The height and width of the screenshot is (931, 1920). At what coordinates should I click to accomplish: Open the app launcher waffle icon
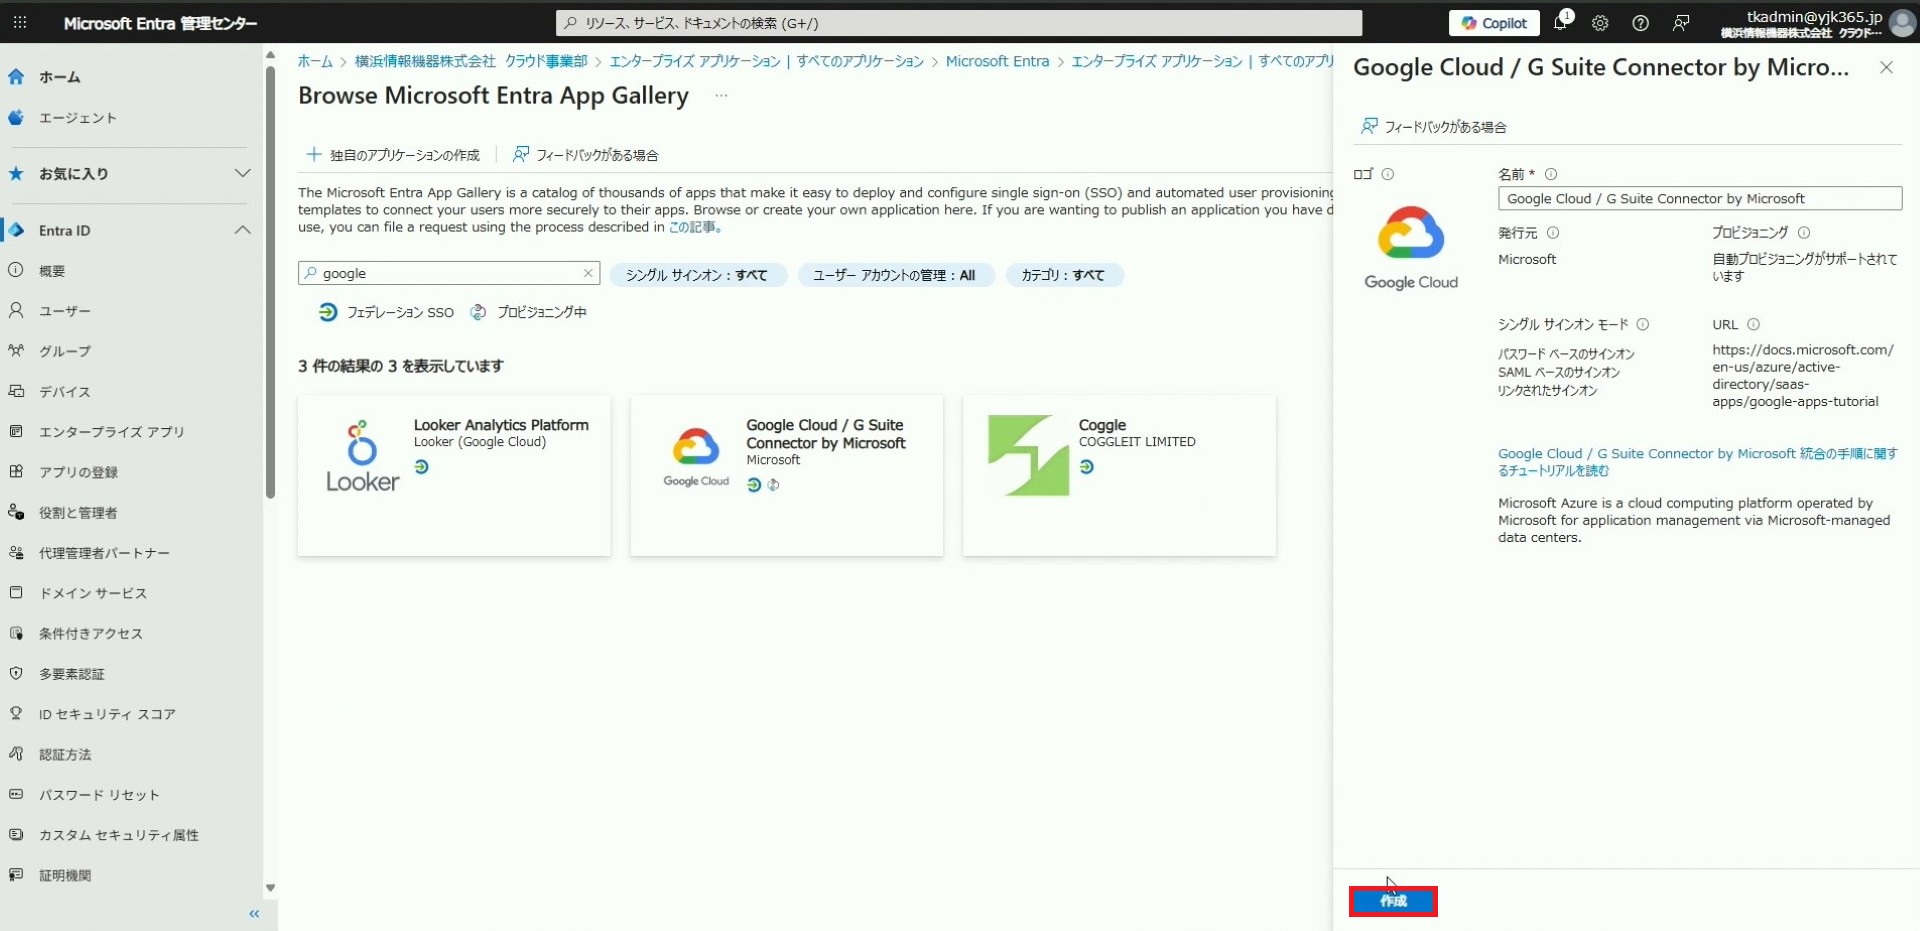(x=20, y=23)
